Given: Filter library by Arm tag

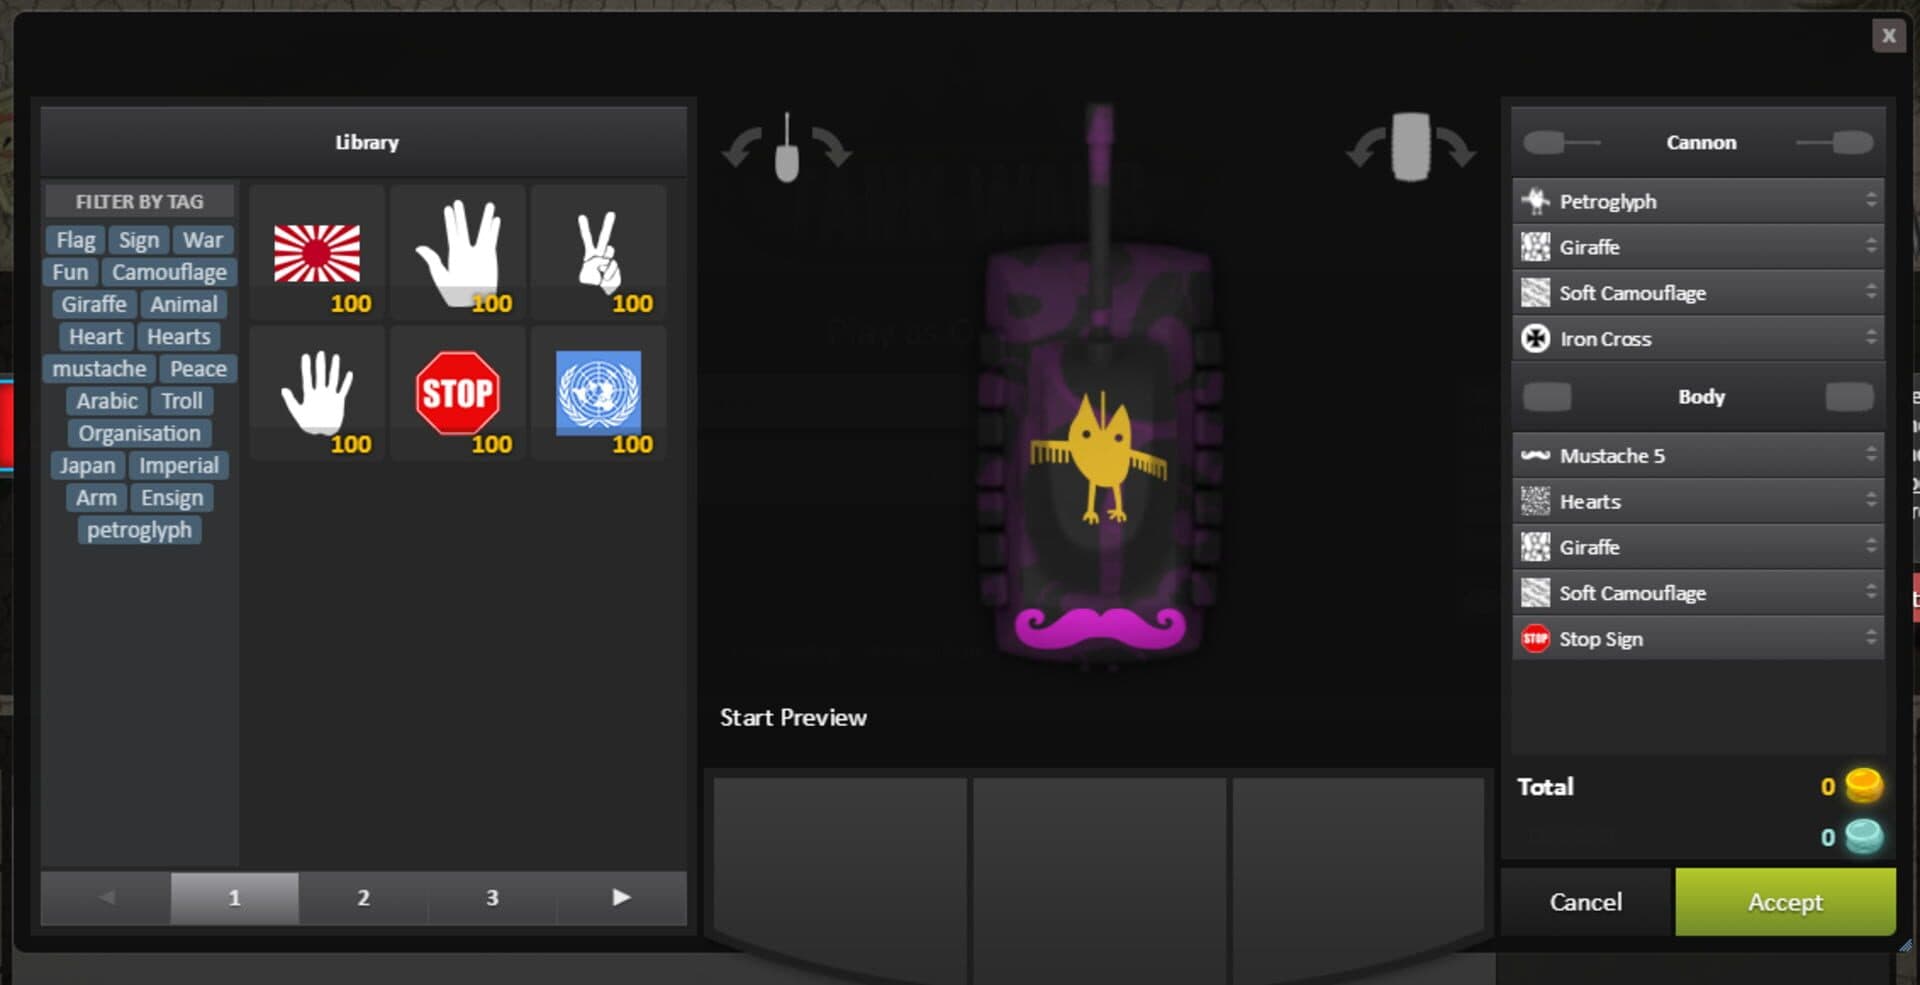Looking at the screenshot, I should [x=96, y=498].
